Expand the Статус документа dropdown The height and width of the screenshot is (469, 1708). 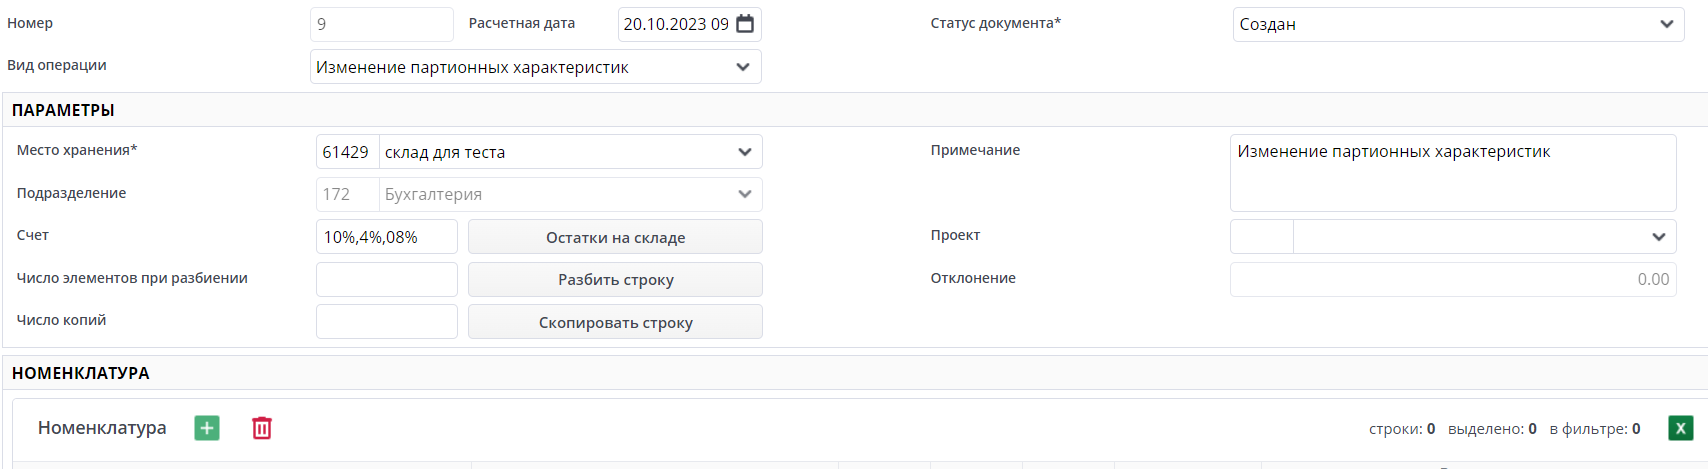tap(1666, 24)
